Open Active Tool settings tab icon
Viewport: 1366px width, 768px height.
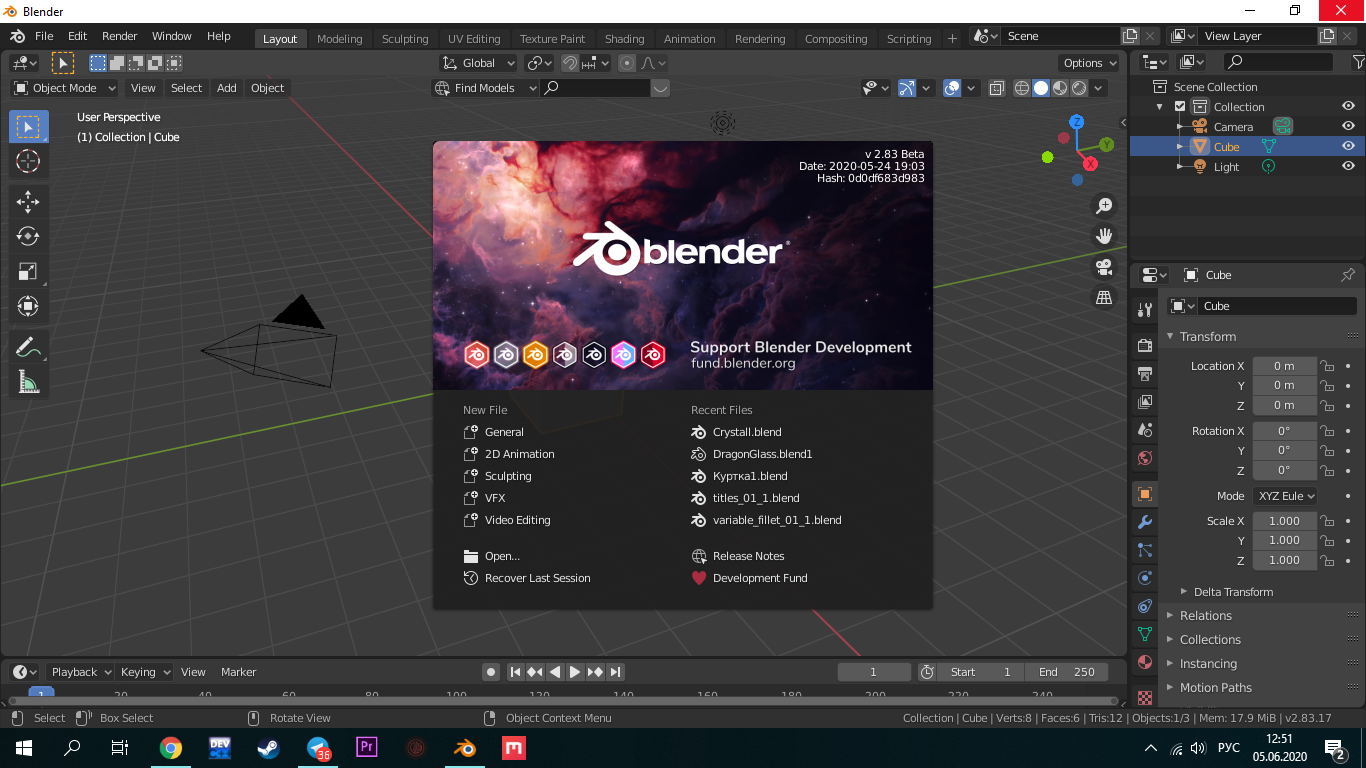coord(1145,310)
